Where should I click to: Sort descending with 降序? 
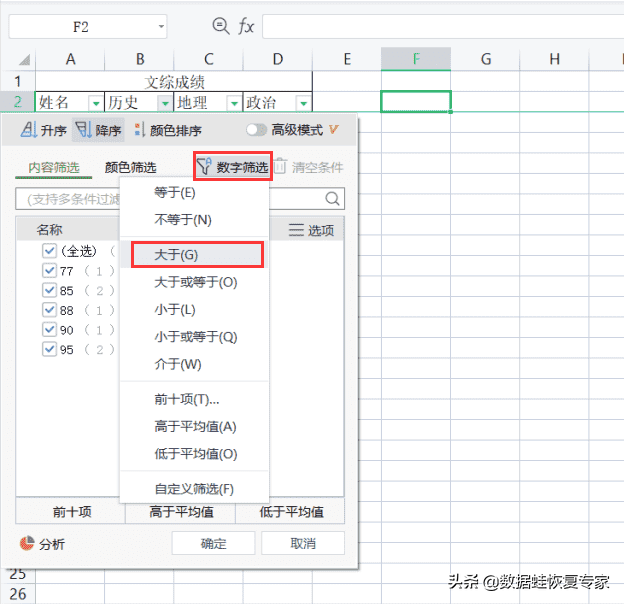(x=98, y=130)
